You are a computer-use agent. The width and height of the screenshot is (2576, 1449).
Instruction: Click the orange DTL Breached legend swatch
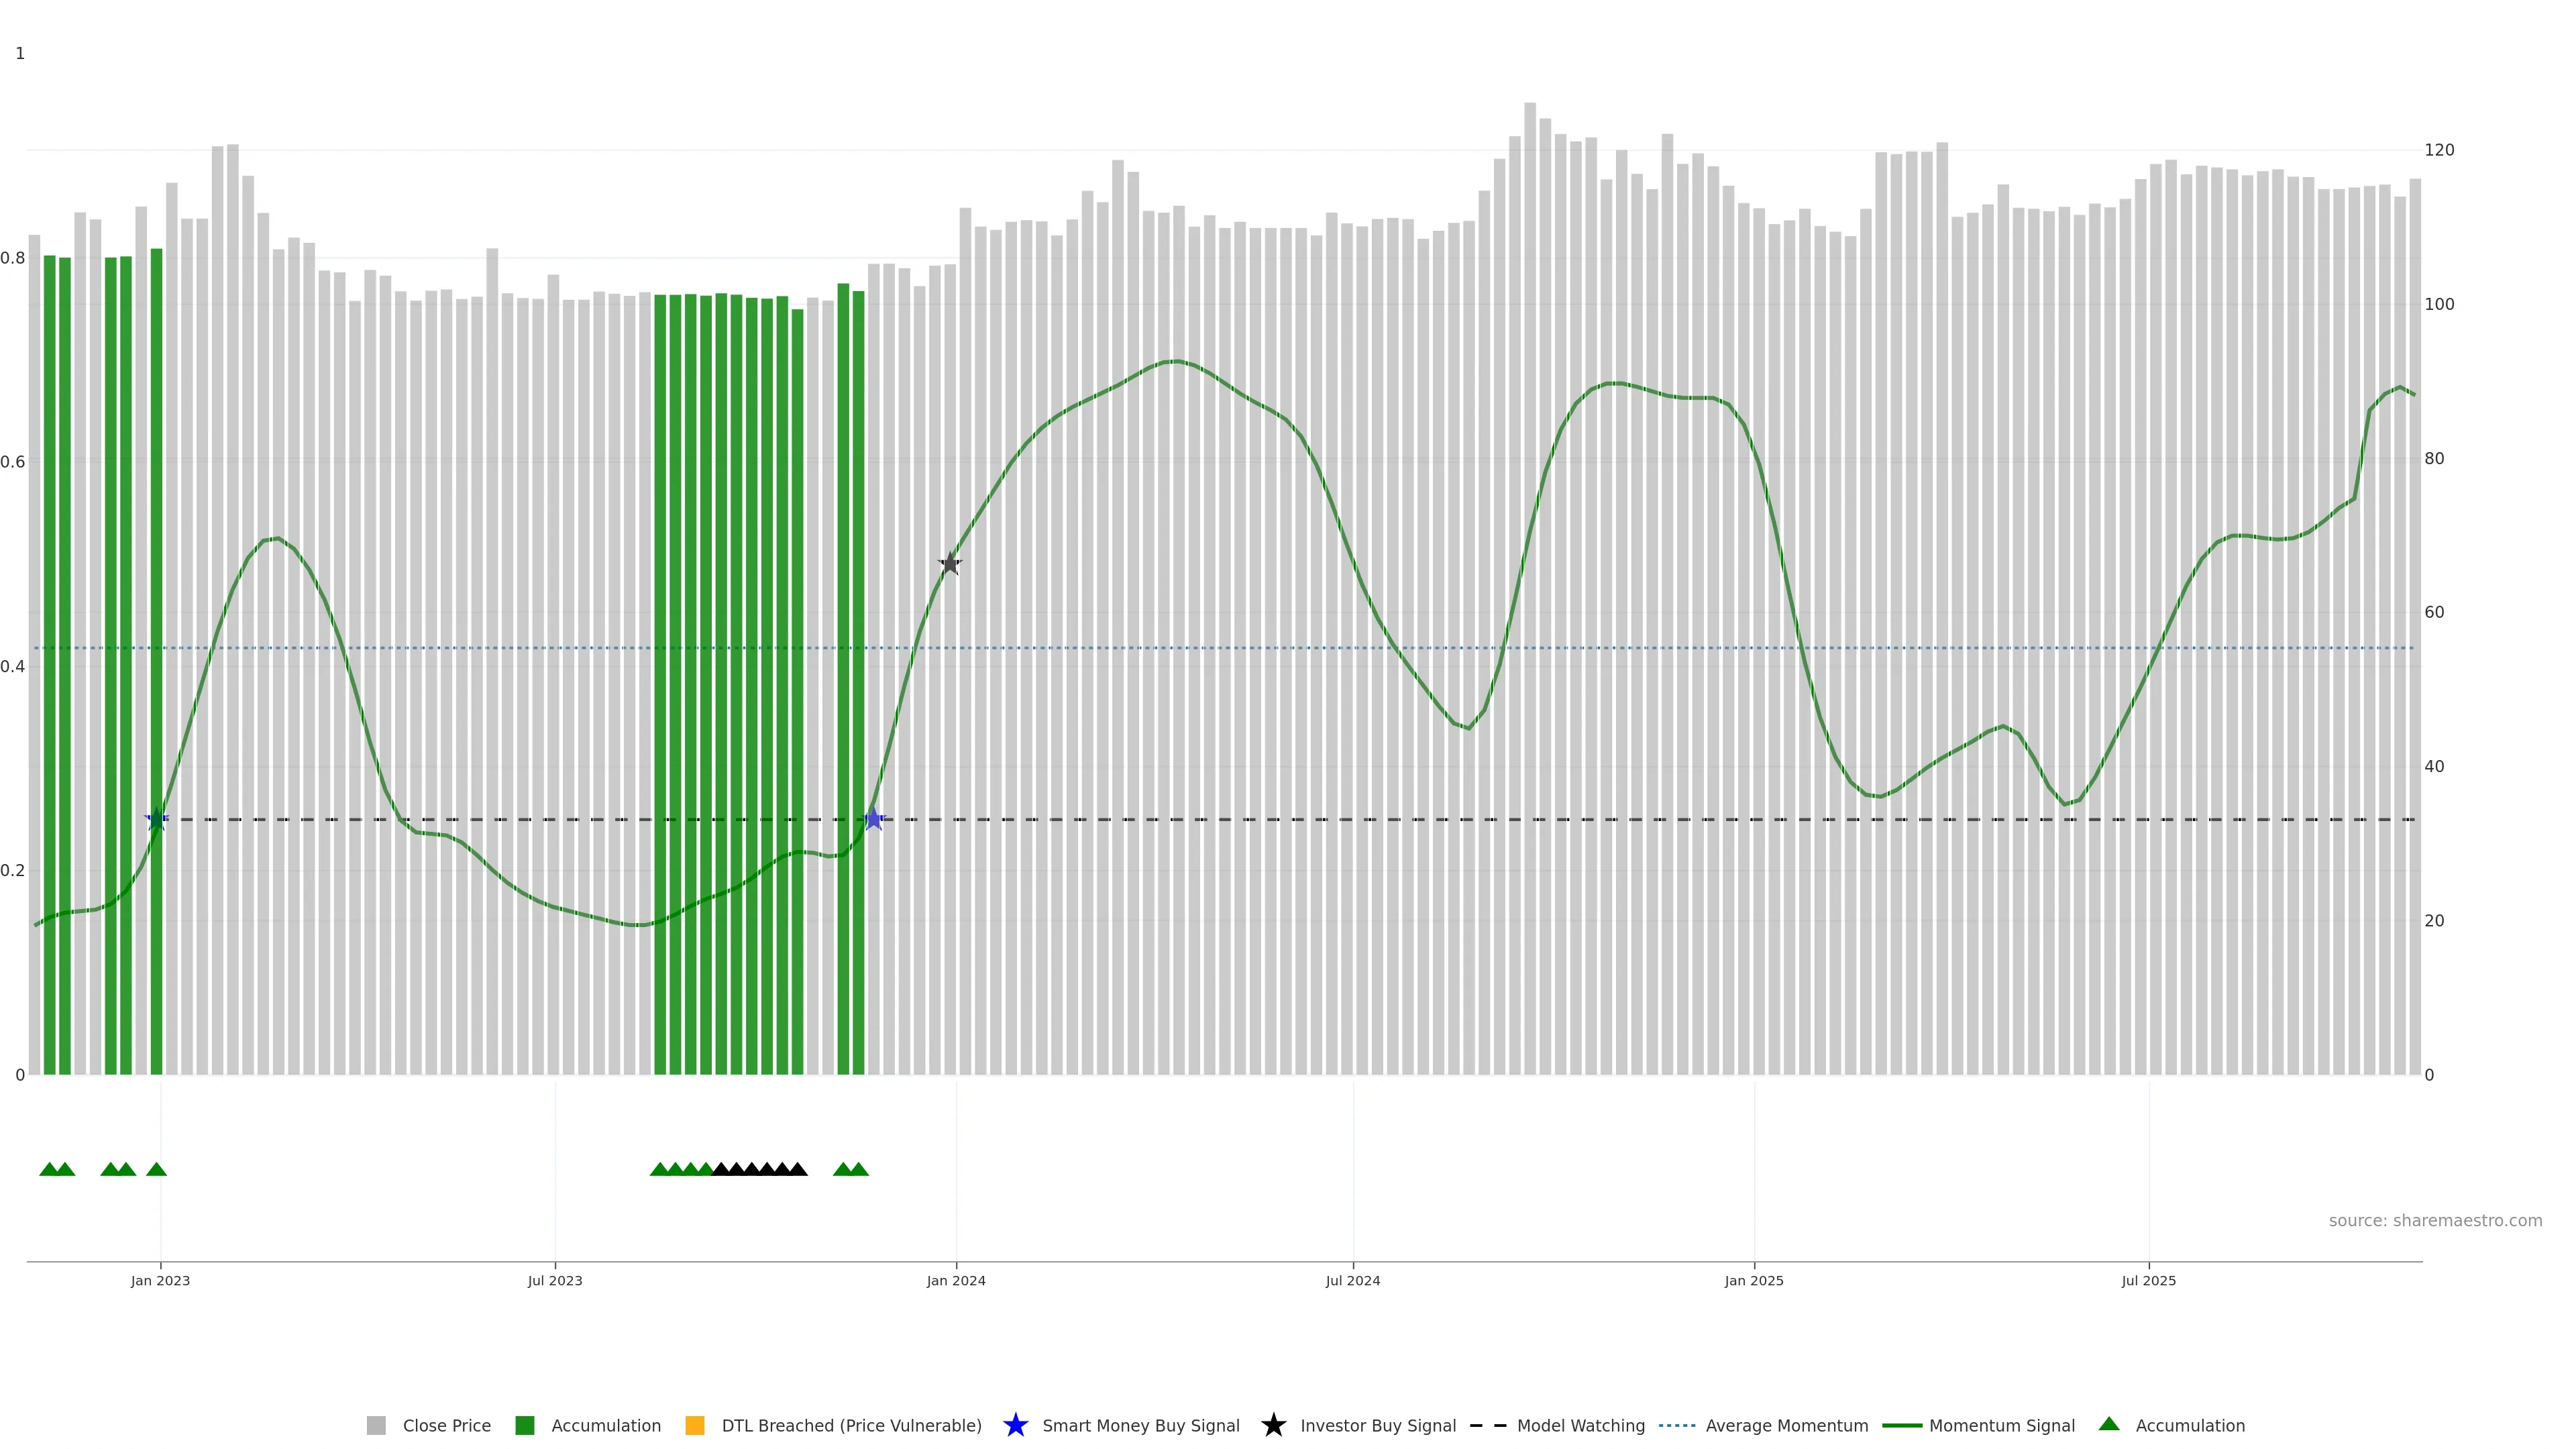(x=695, y=1425)
